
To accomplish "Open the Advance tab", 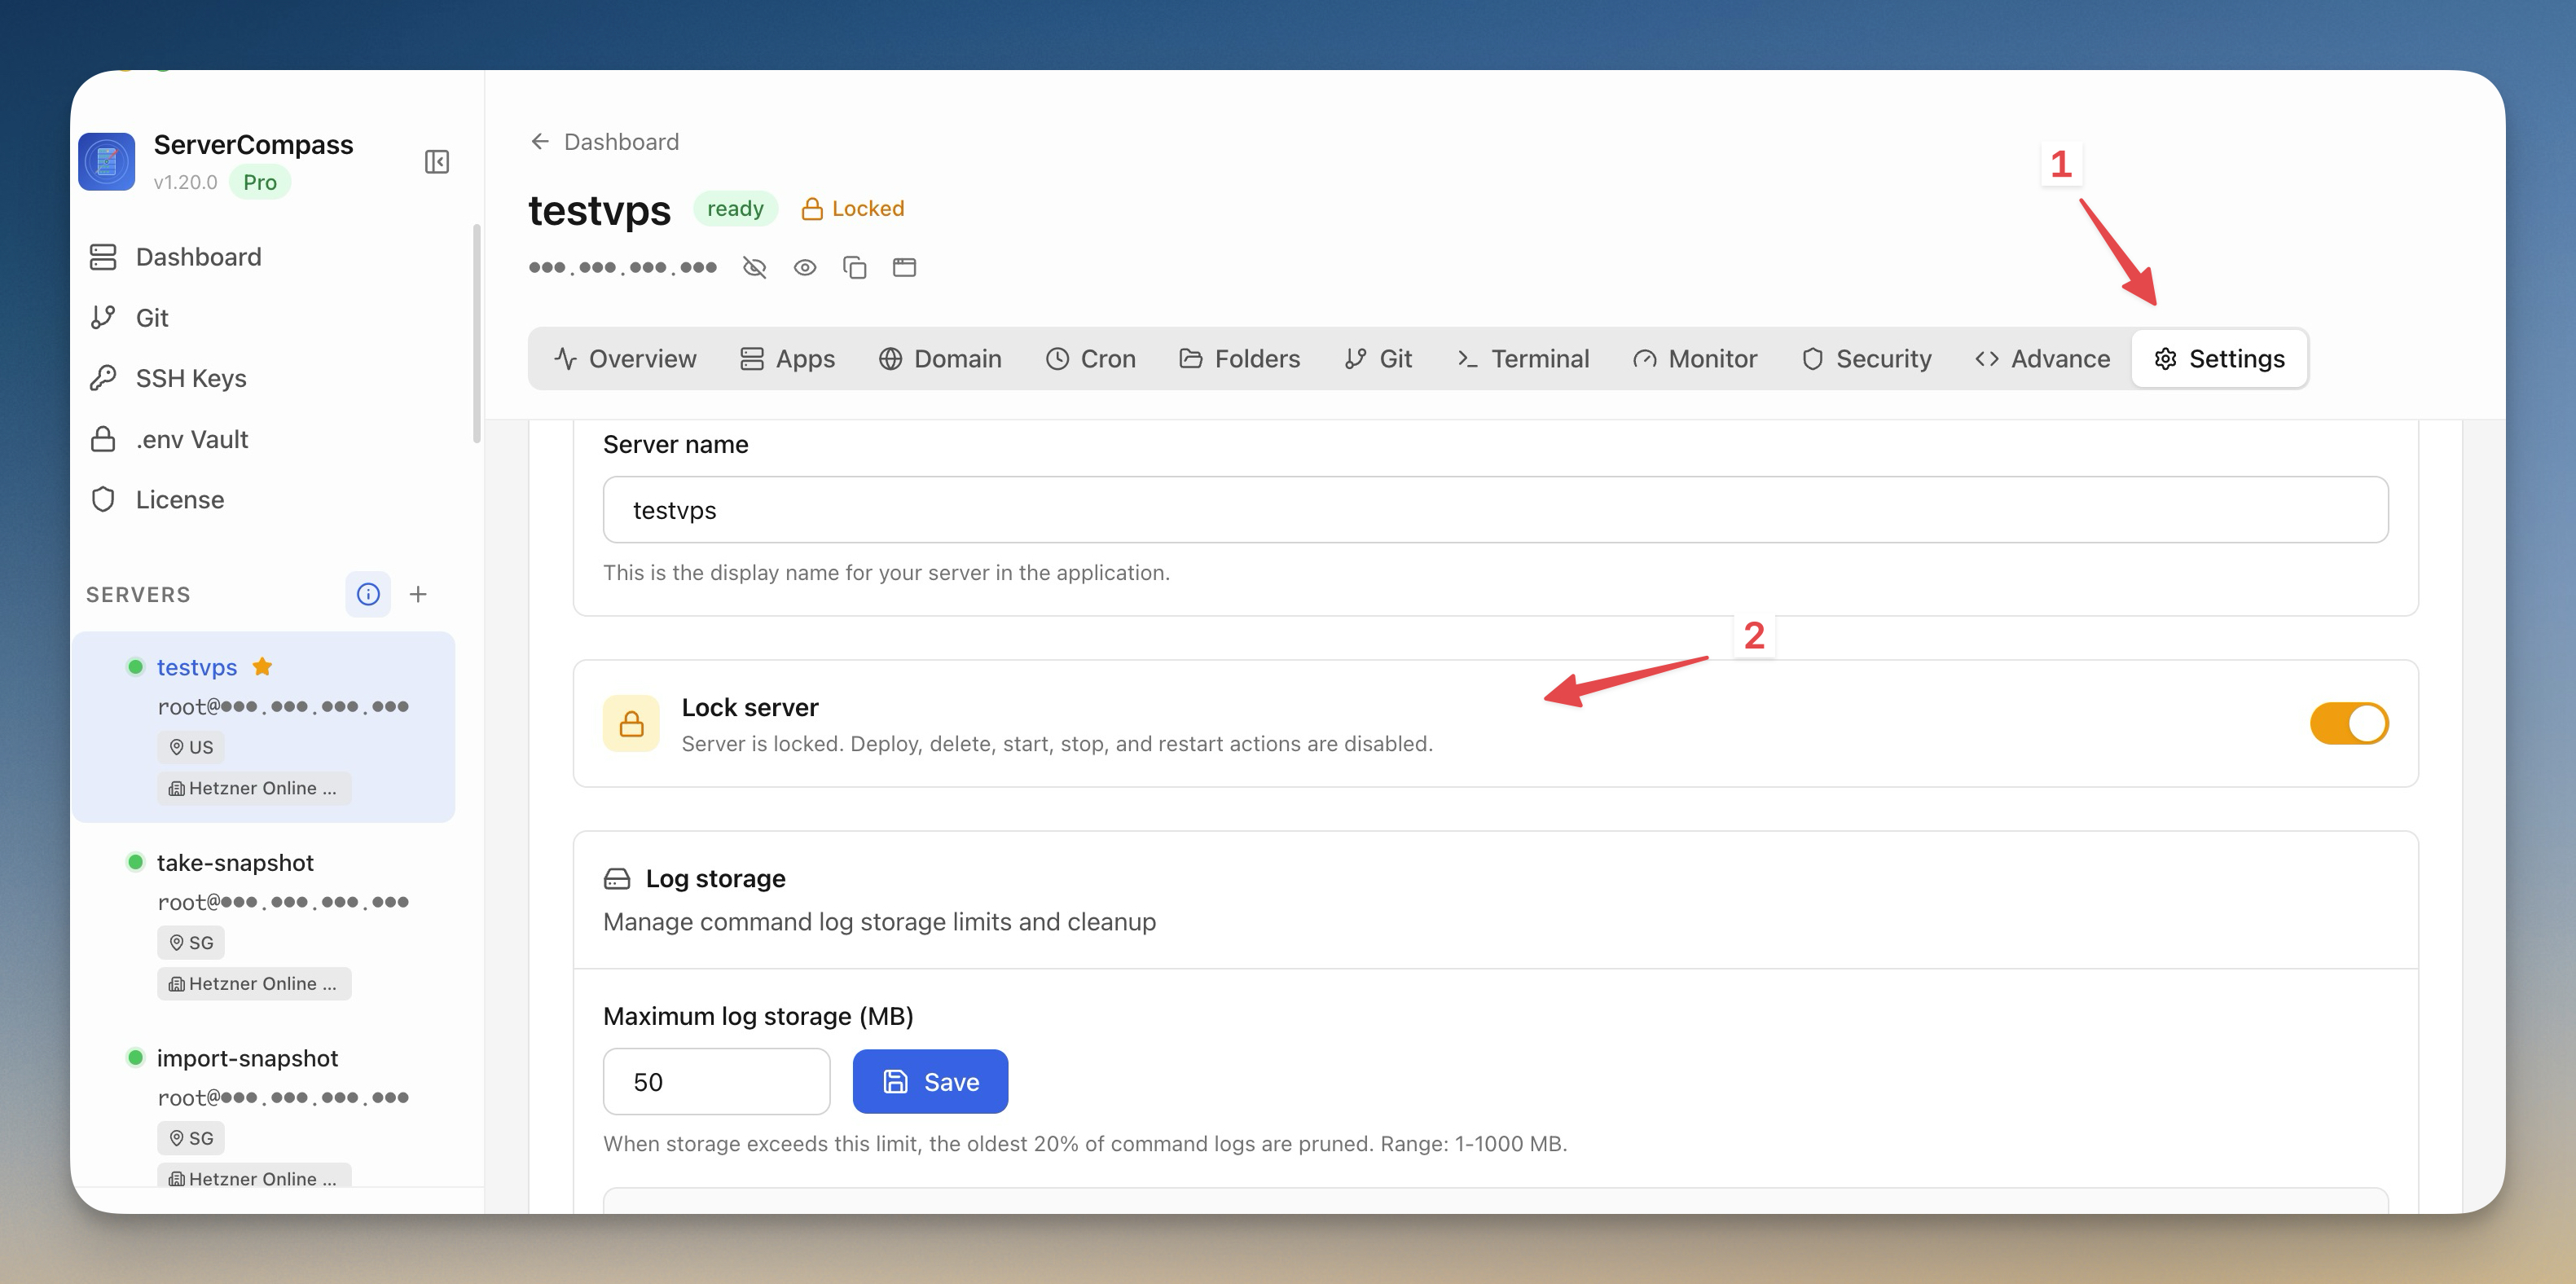I will tap(2042, 359).
